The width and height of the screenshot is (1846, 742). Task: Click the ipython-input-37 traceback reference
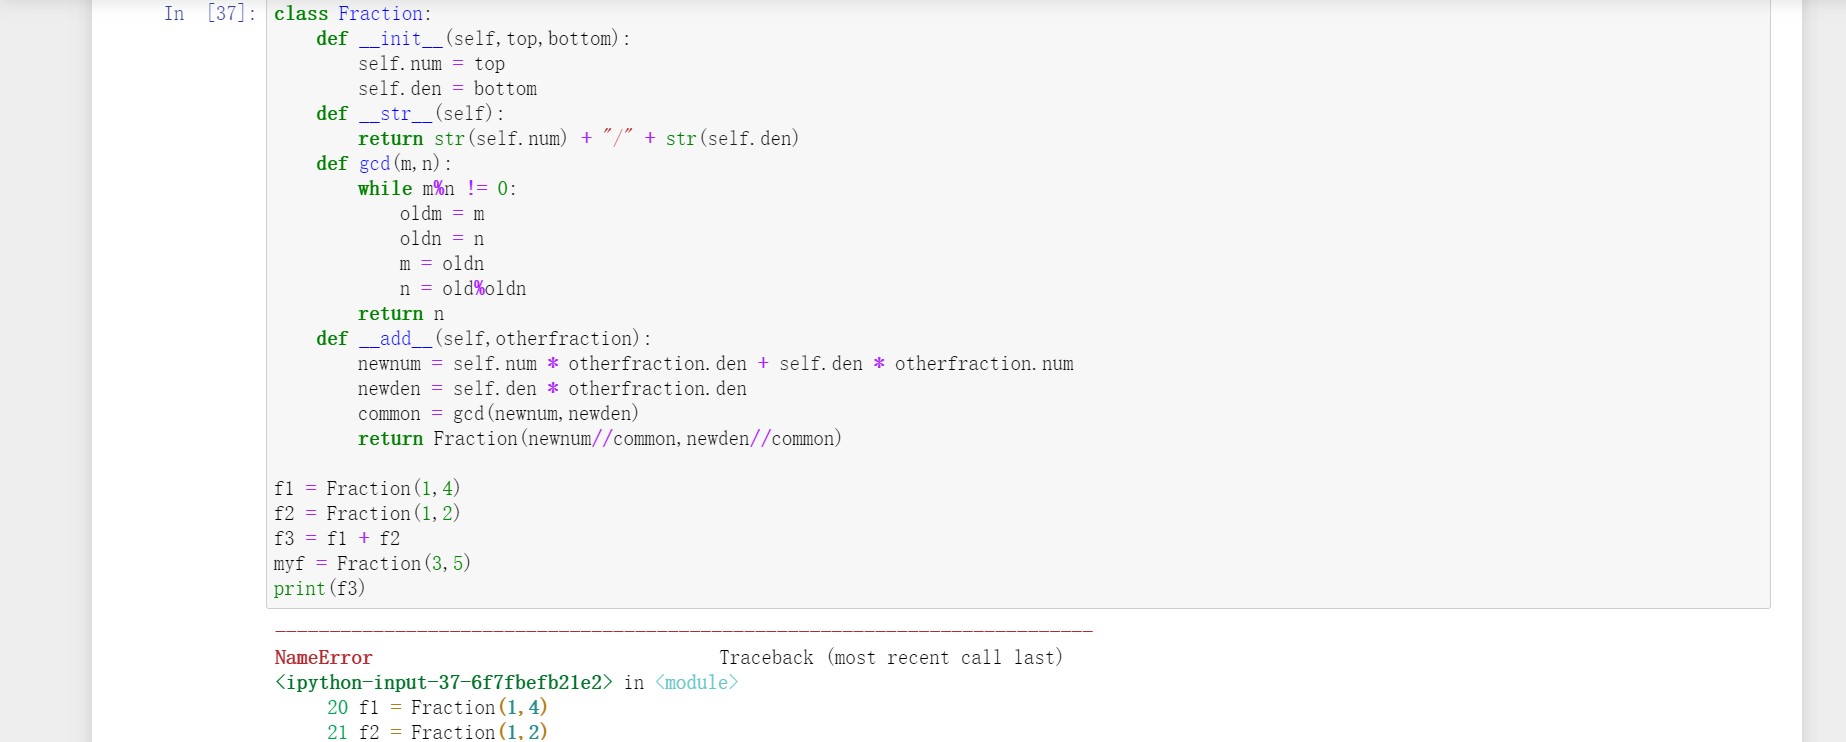coord(444,683)
